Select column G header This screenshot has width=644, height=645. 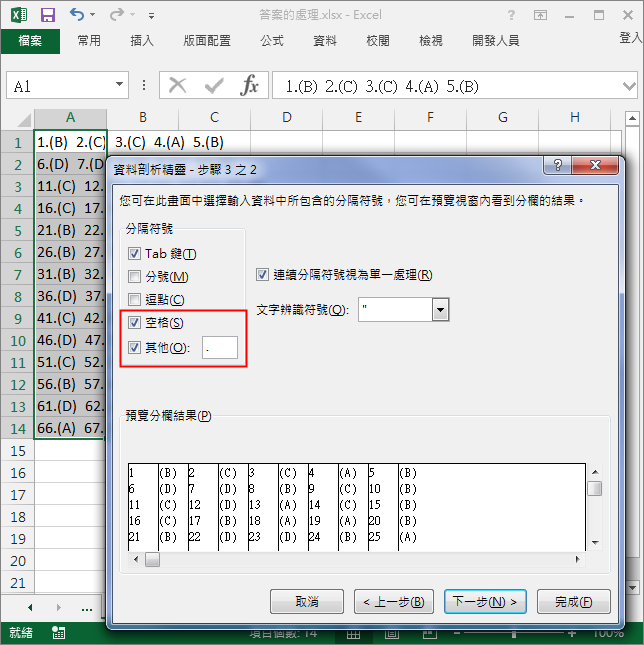503,118
